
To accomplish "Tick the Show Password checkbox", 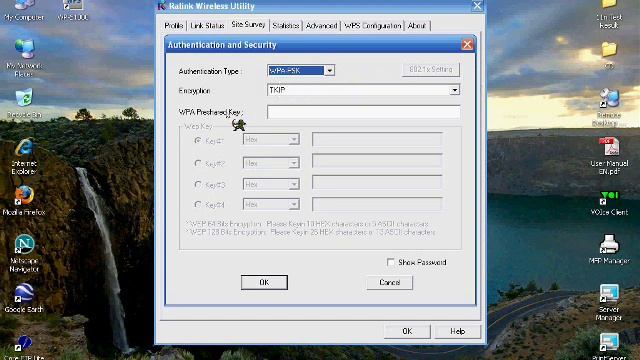I will (391, 262).
